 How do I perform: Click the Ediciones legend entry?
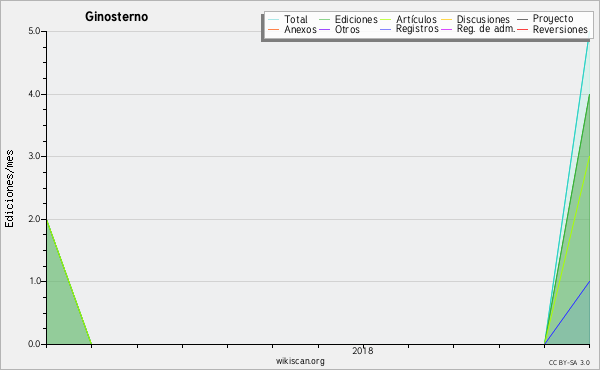point(348,19)
